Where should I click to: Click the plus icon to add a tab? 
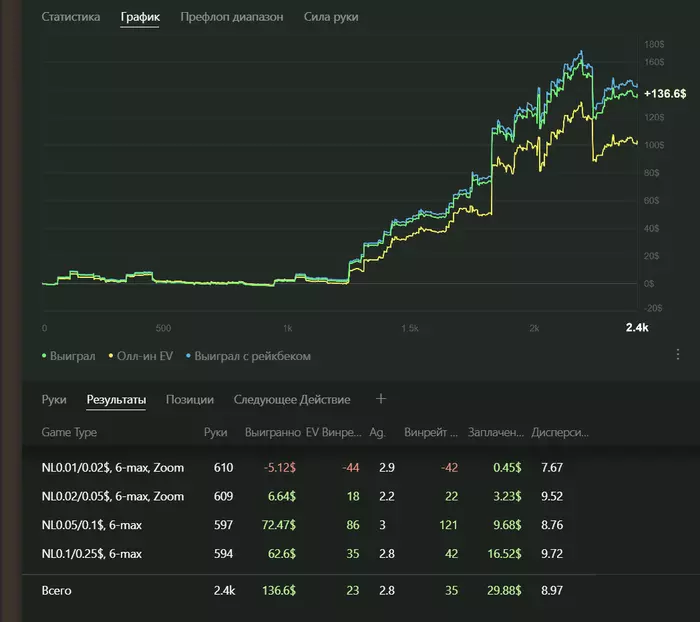coord(380,399)
